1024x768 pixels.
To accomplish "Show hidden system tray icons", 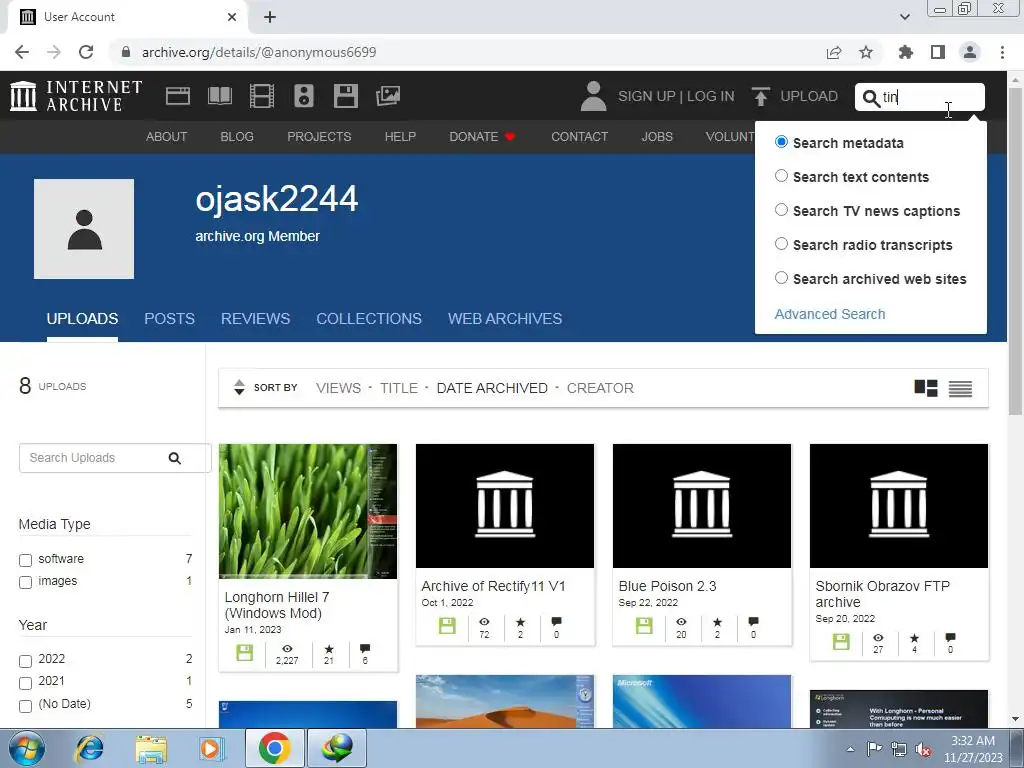I will [x=850, y=749].
